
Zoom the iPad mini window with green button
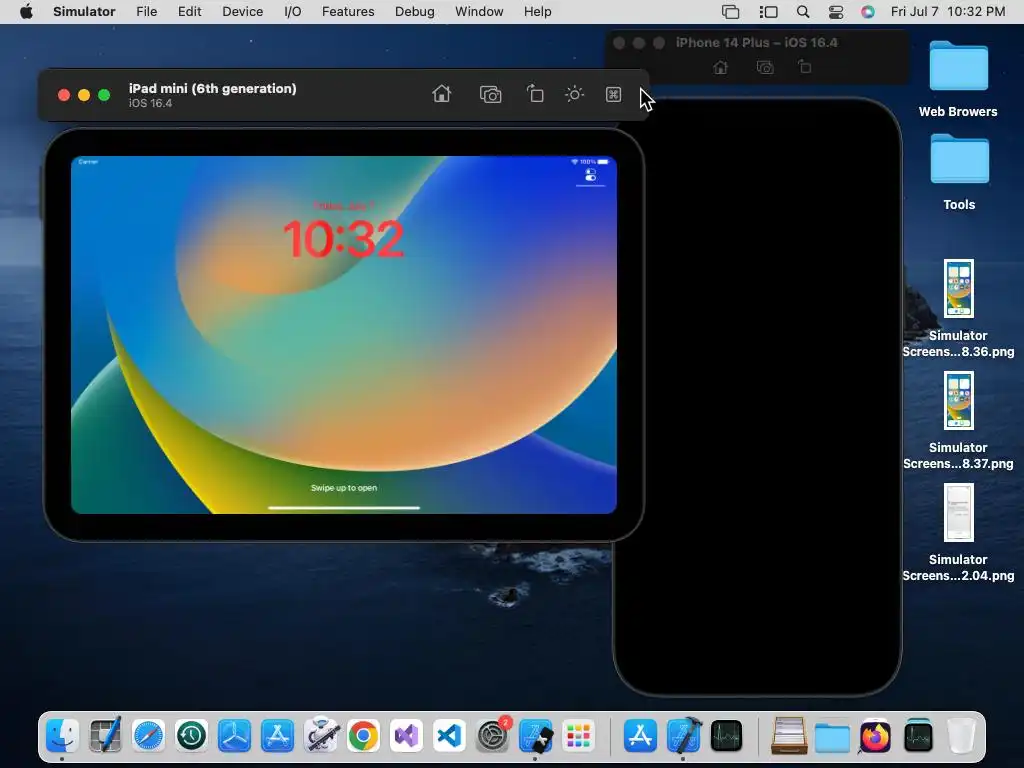point(104,95)
